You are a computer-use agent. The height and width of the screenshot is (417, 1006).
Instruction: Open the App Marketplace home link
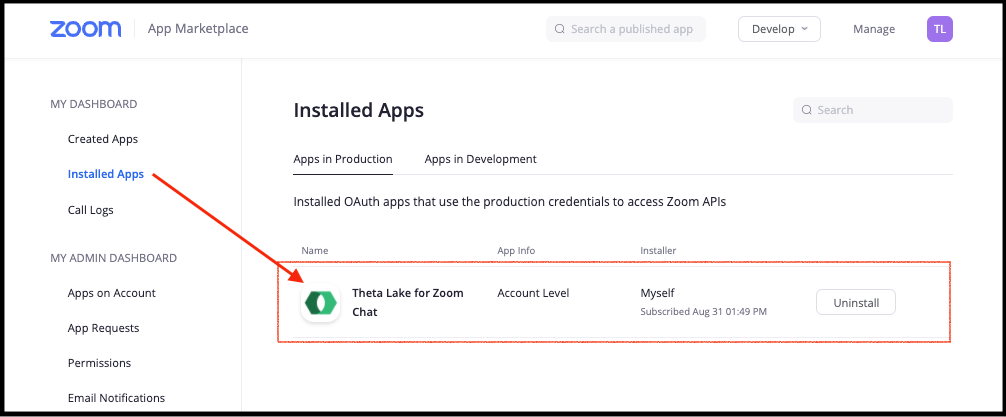tap(198, 29)
